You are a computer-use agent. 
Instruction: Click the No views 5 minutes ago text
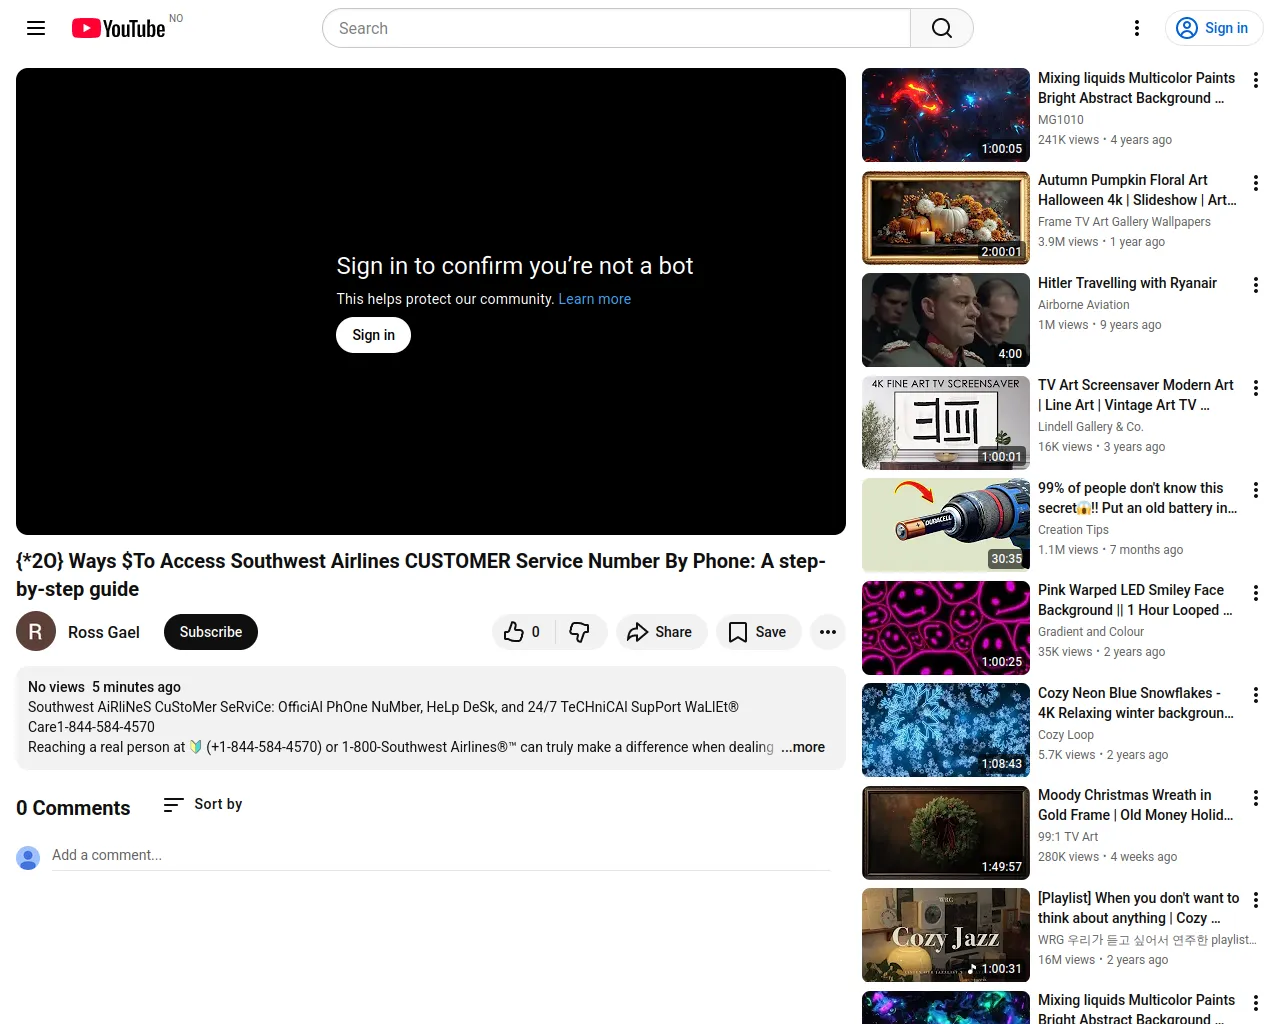coord(104,687)
